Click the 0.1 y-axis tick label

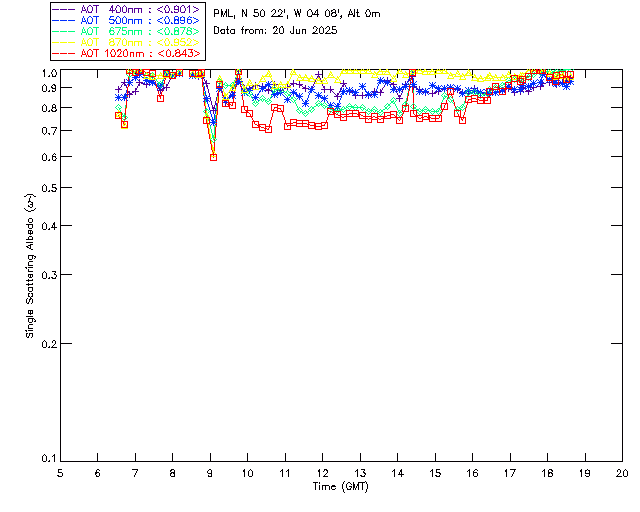[x=49, y=459]
